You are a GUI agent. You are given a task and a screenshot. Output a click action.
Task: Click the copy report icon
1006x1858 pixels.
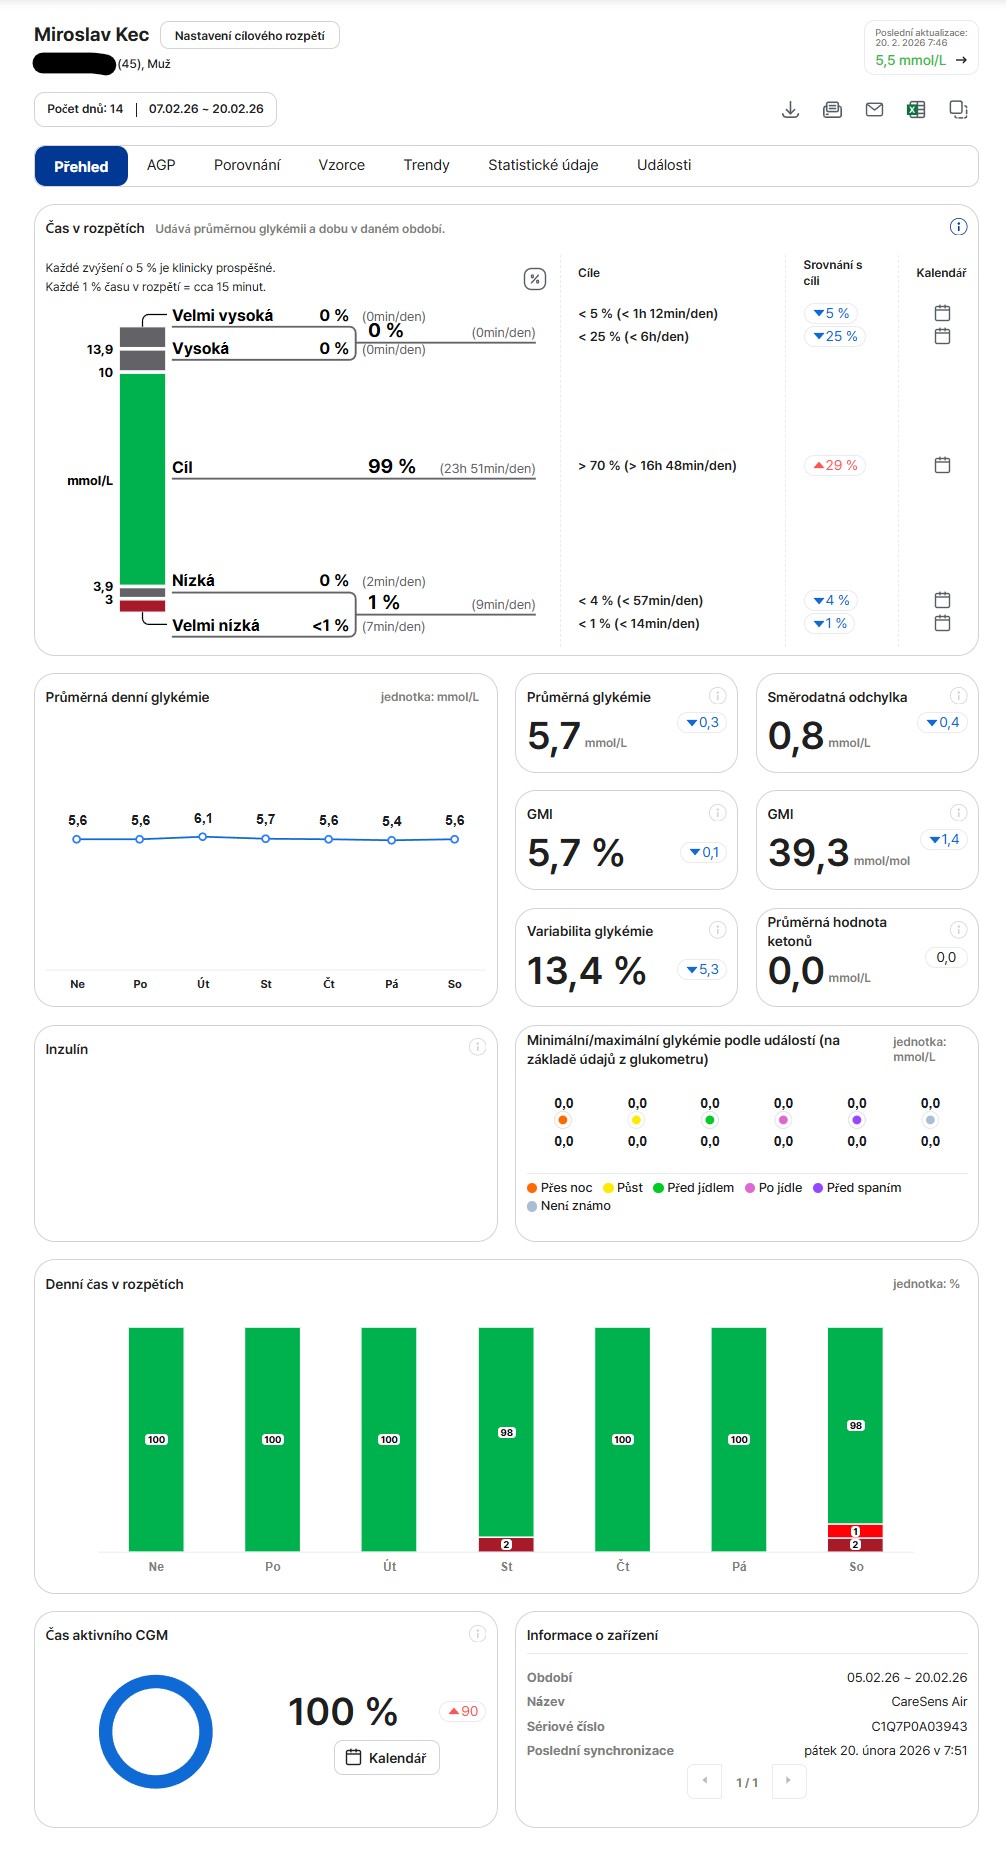click(x=958, y=110)
